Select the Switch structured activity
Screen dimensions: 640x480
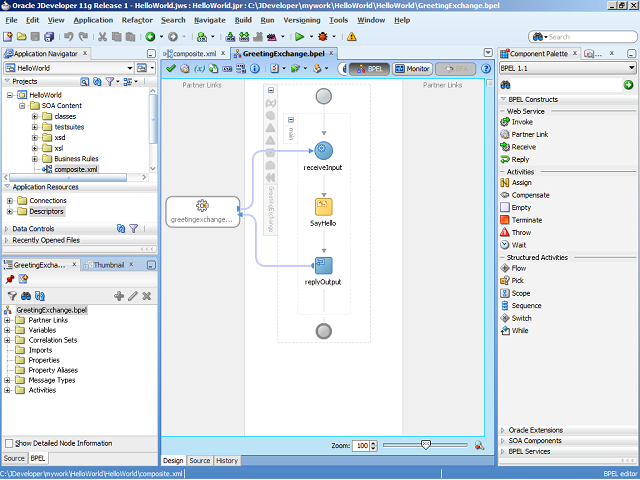click(x=521, y=318)
